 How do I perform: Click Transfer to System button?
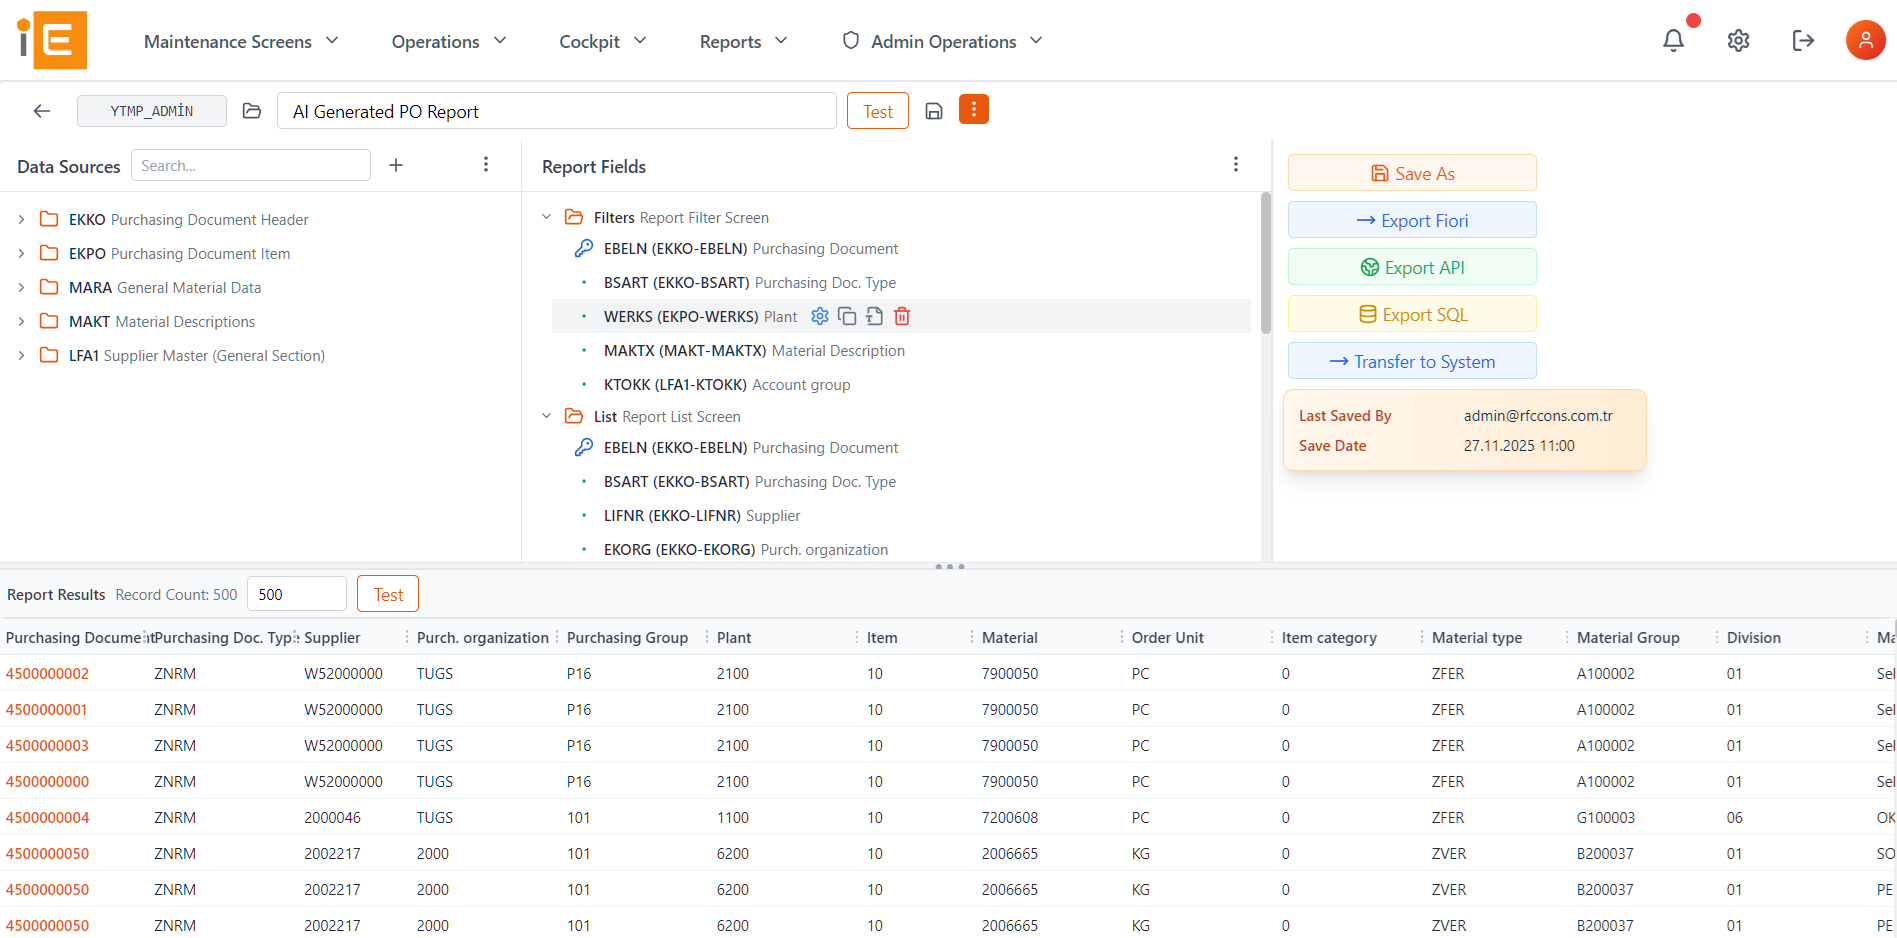tap(1412, 361)
